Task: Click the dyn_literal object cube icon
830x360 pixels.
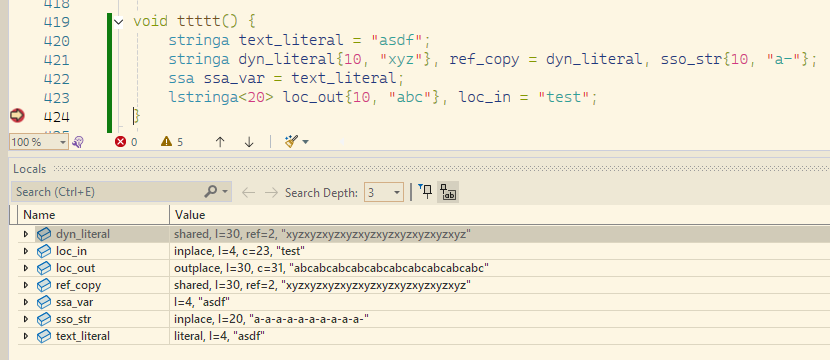Action: 44,233
